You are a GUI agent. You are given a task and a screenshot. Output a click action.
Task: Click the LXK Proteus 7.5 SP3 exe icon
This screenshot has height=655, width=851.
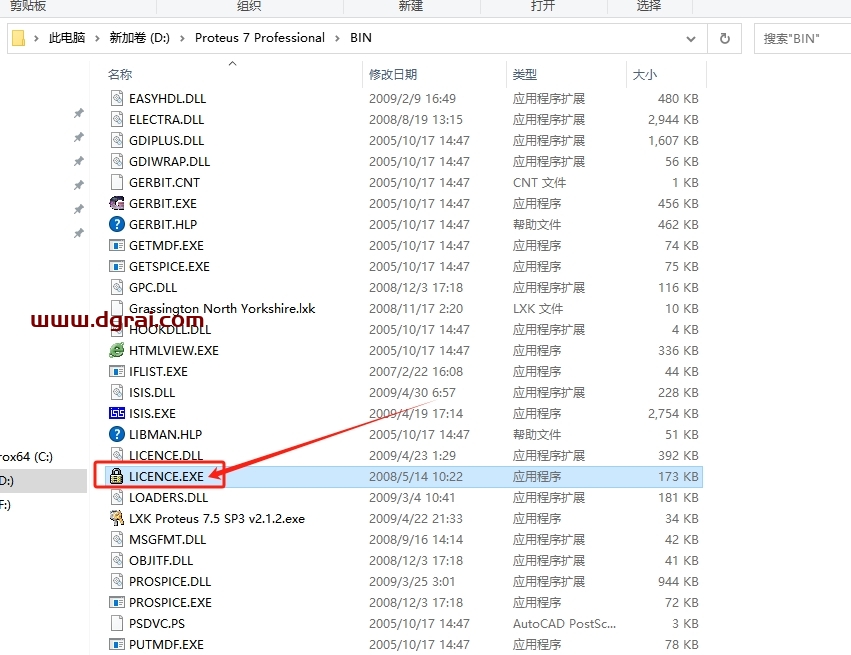(117, 518)
